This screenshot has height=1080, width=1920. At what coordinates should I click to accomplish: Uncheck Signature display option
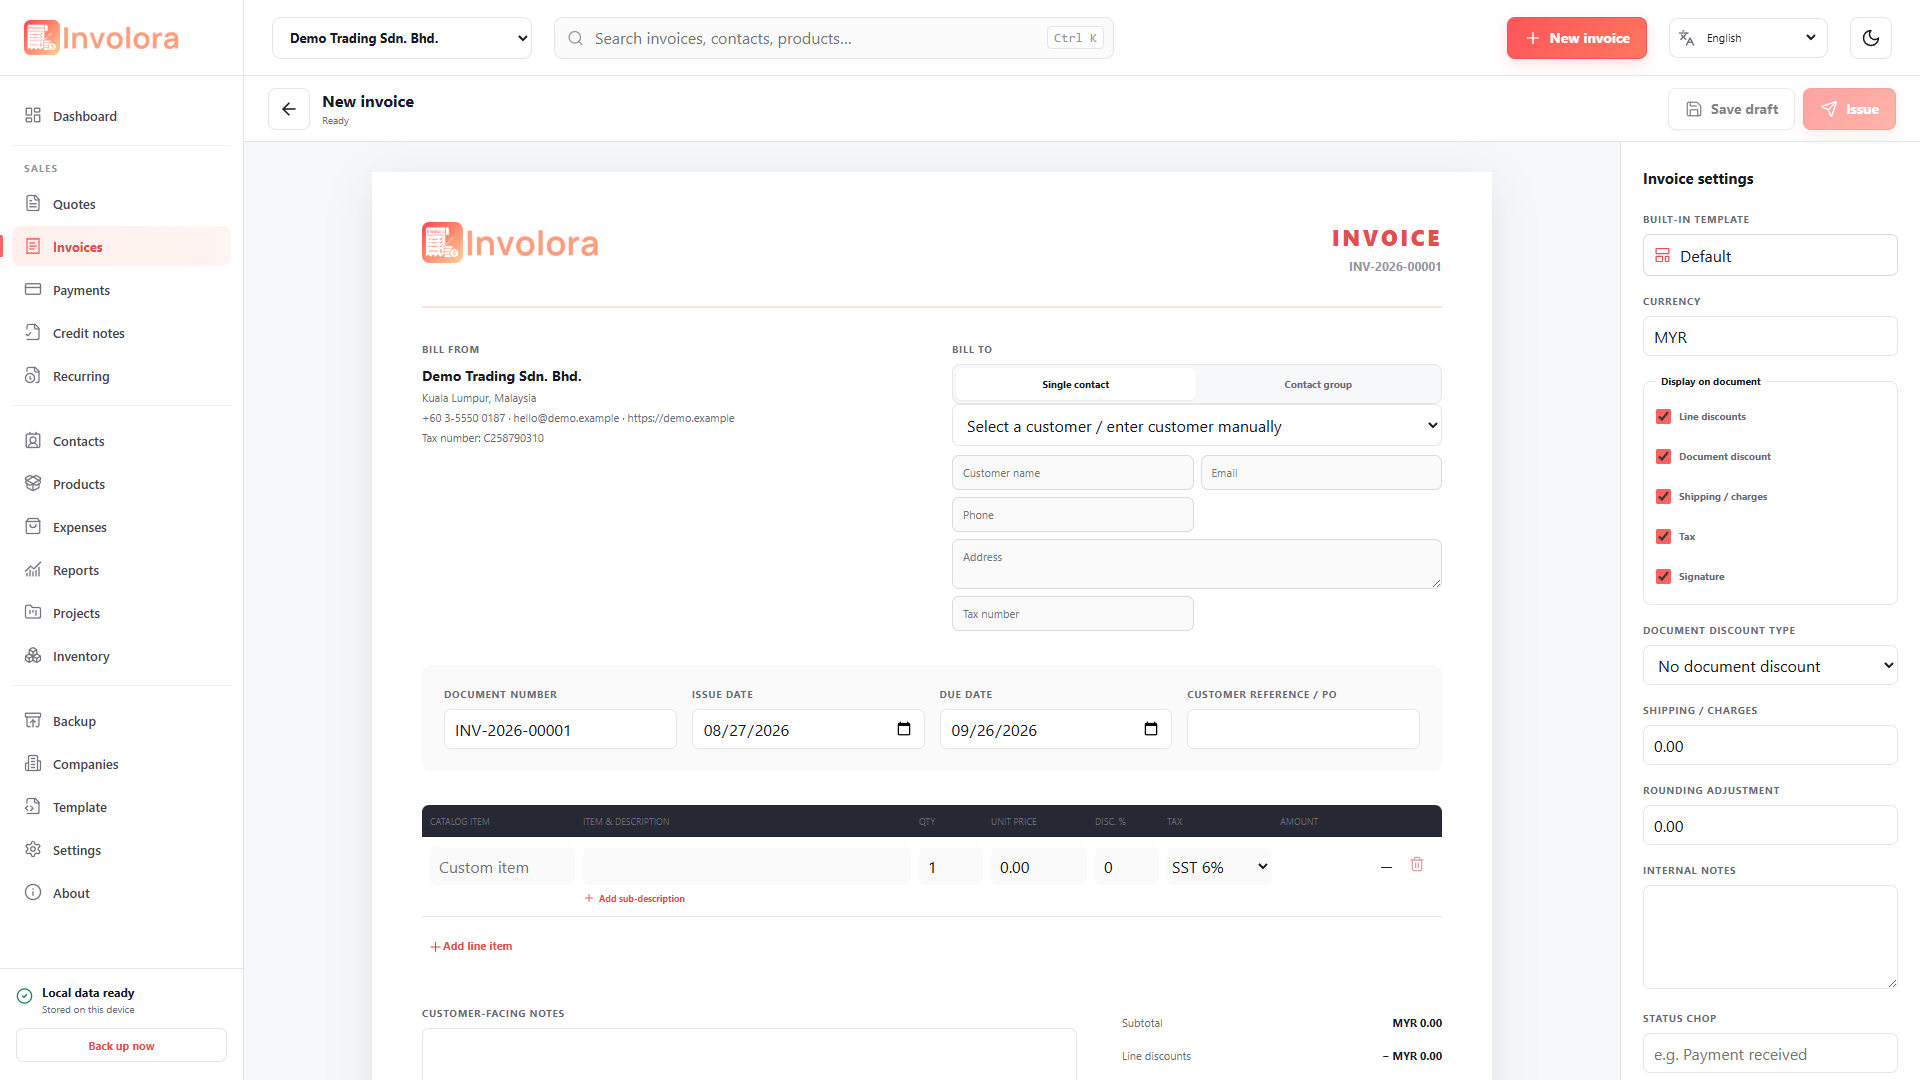point(1664,576)
